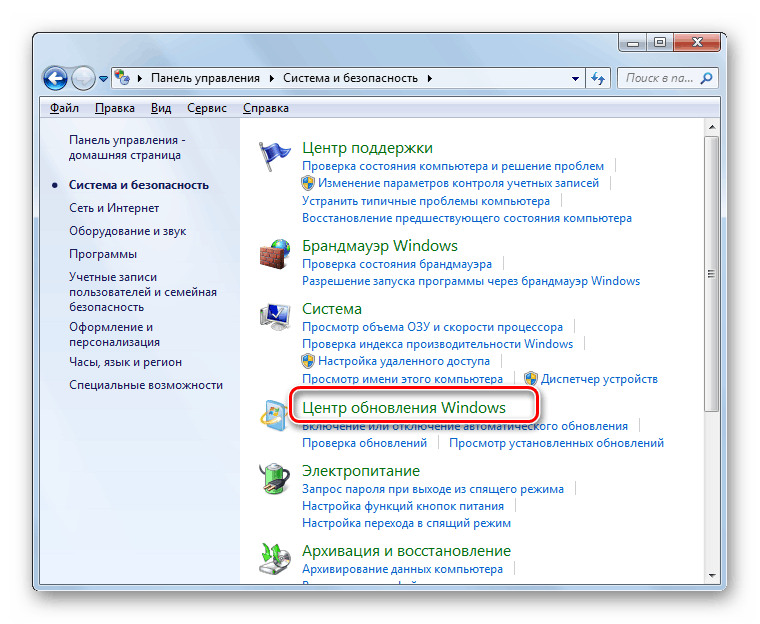
Task: Click shield icon beside Диспетчер устройств
Action: click(531, 379)
